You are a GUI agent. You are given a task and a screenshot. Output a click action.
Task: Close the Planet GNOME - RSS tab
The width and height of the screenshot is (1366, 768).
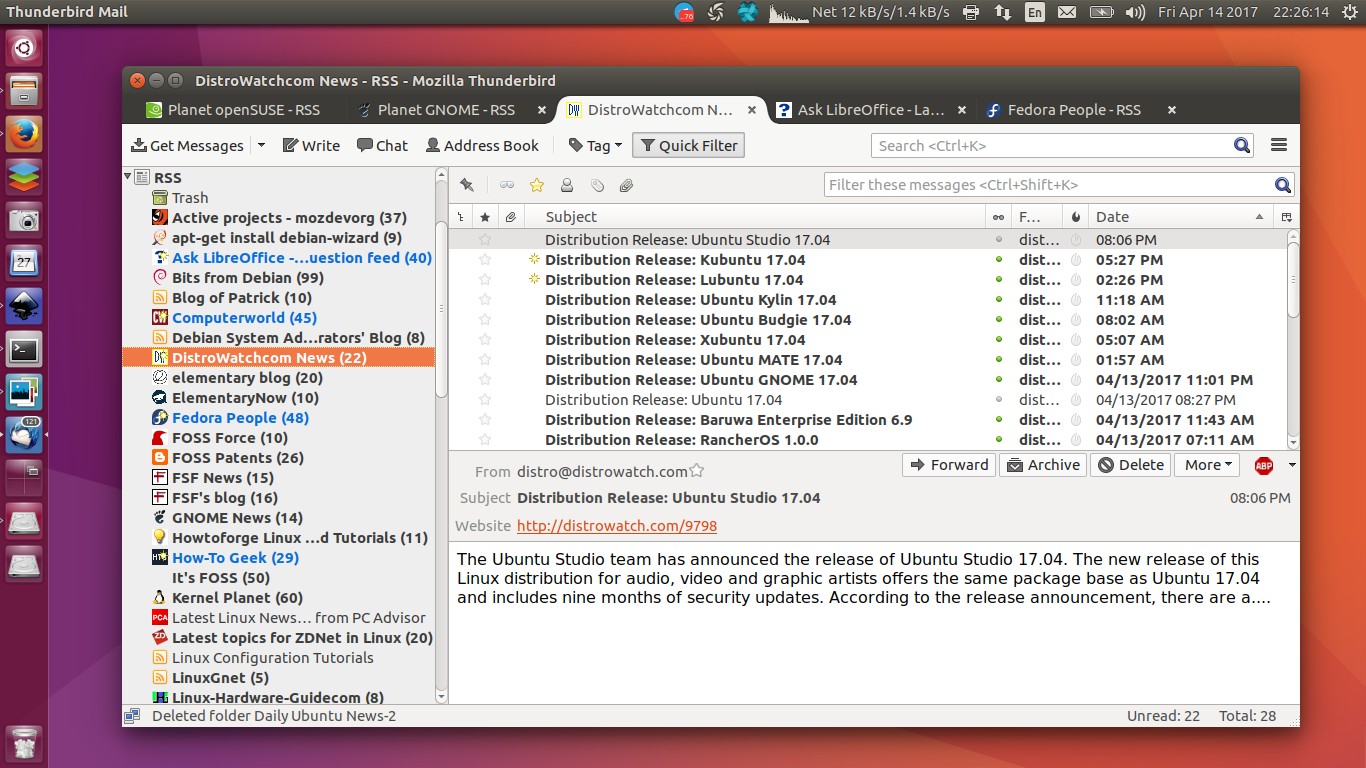pos(542,110)
